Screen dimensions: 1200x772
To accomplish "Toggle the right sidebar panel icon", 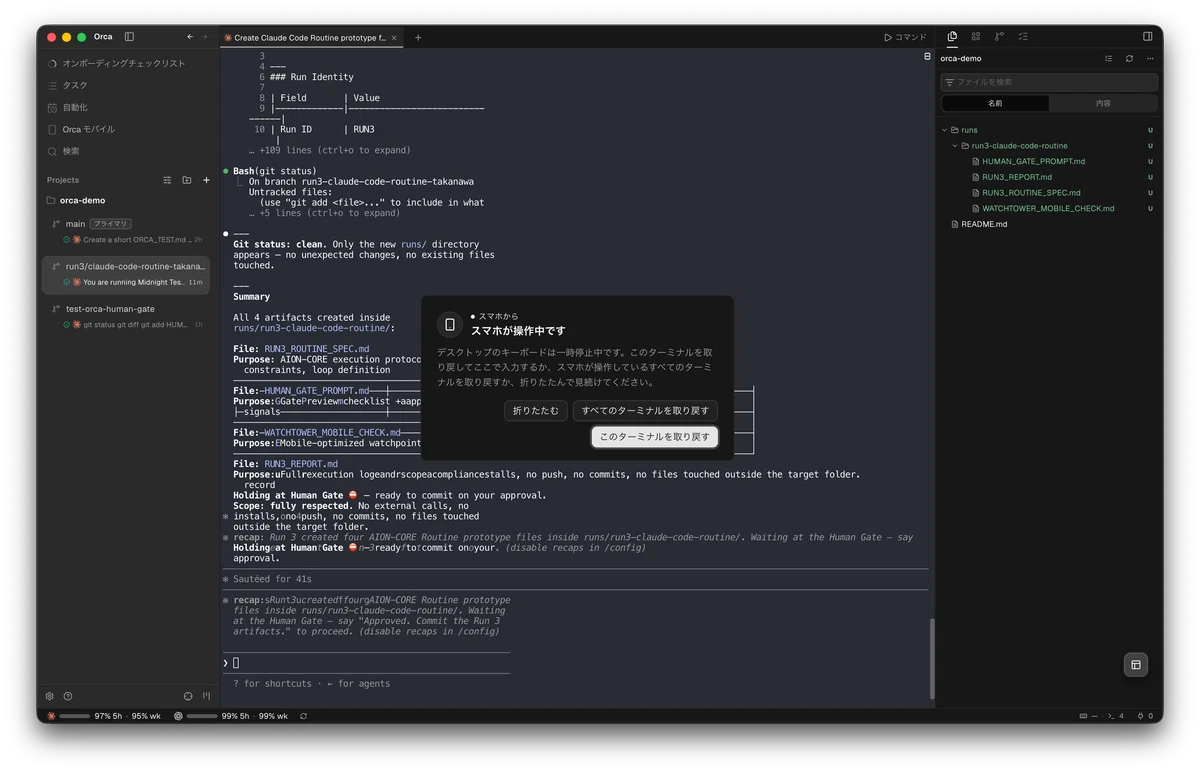I will point(1147,37).
